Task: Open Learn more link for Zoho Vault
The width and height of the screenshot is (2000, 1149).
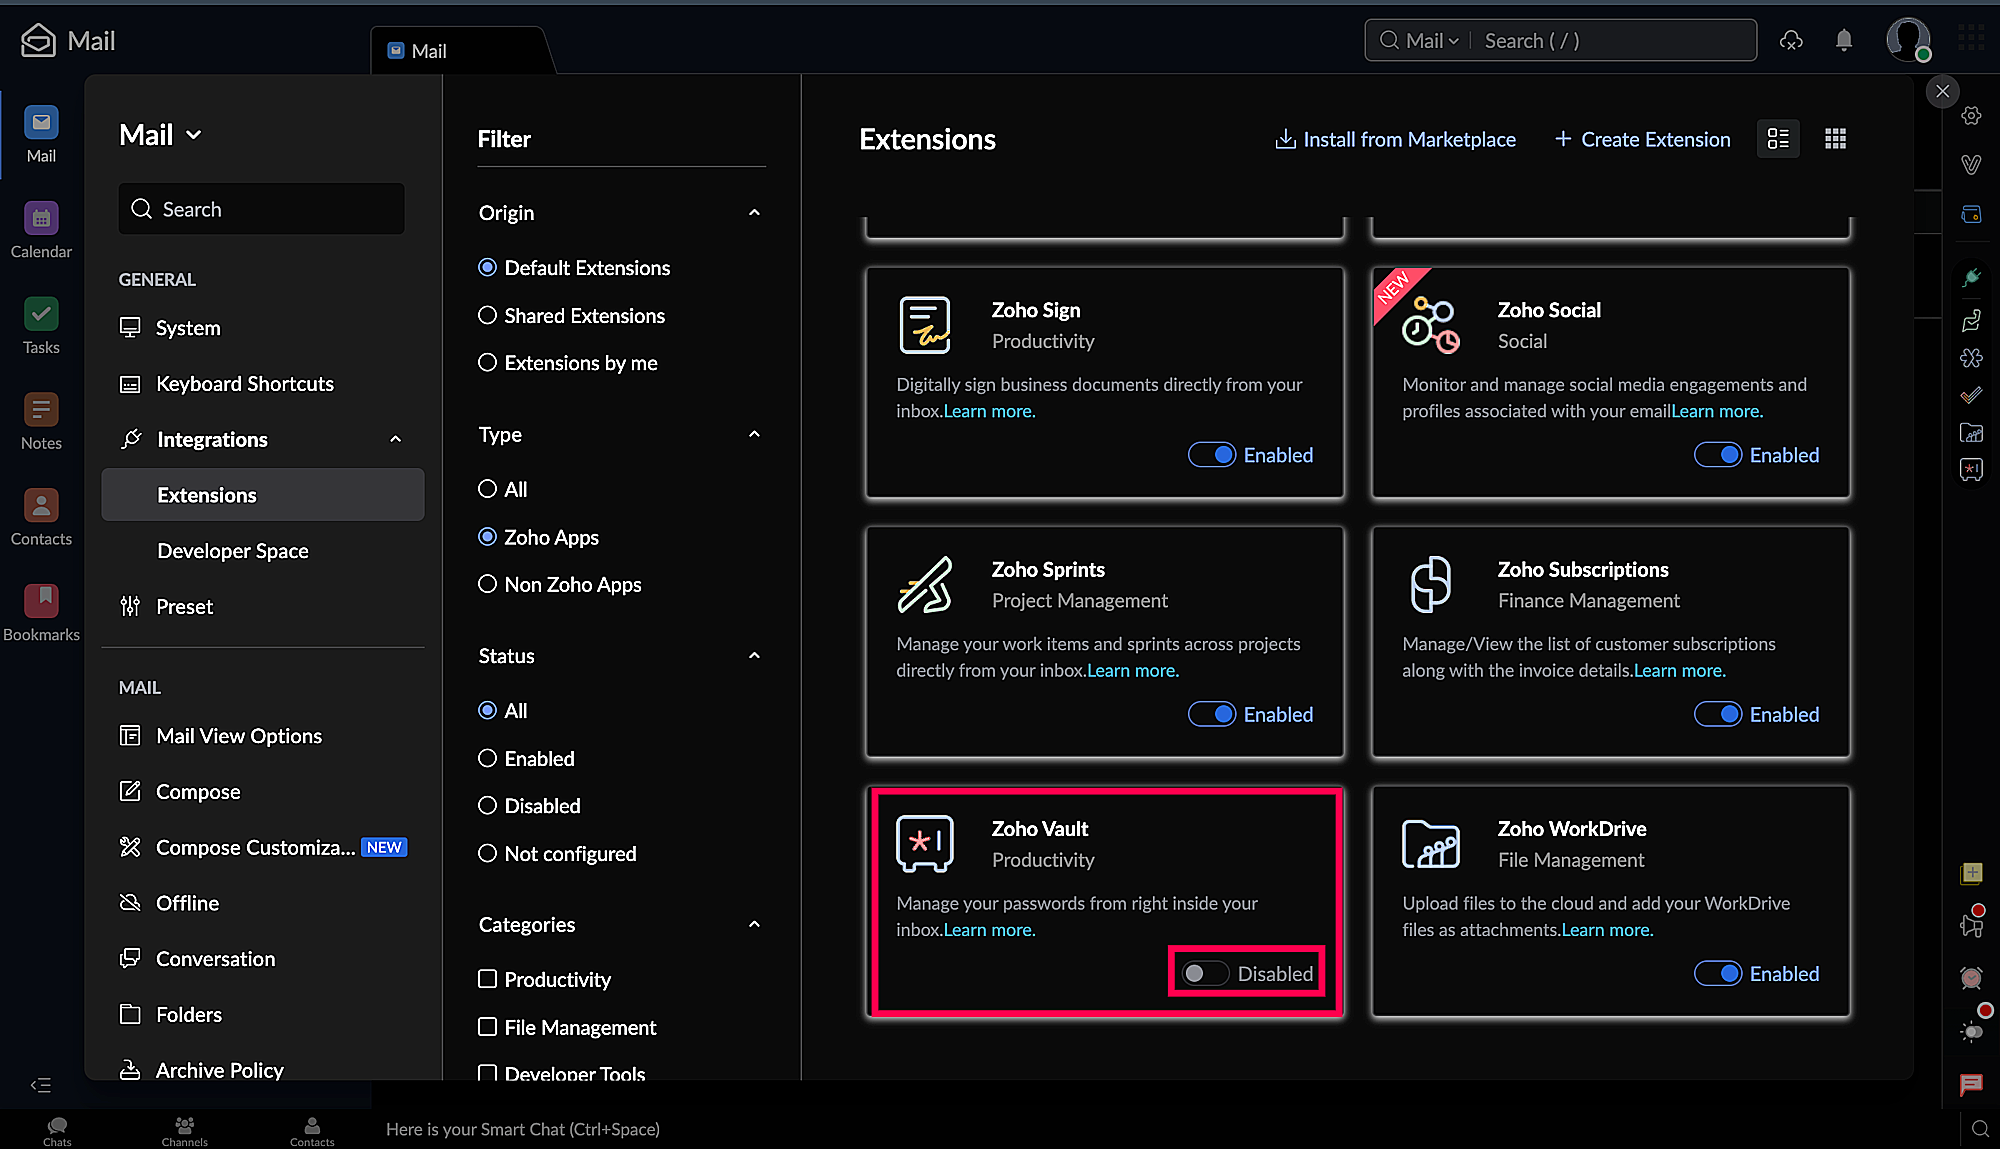Action: pyautogui.click(x=989, y=929)
